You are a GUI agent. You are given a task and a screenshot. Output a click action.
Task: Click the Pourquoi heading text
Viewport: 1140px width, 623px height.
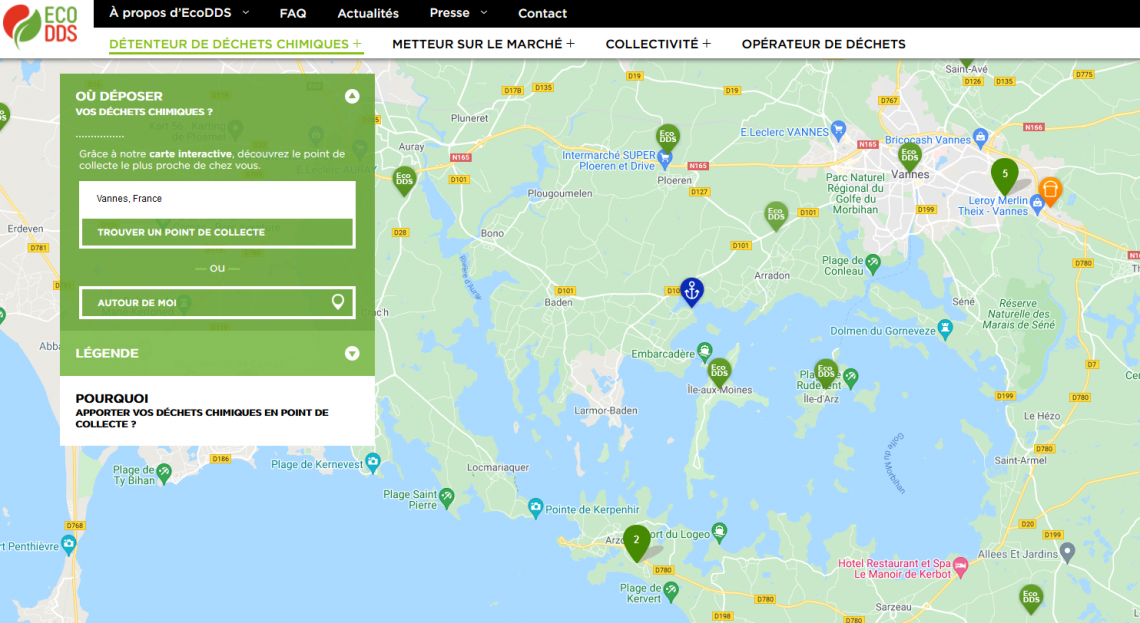click(112, 398)
